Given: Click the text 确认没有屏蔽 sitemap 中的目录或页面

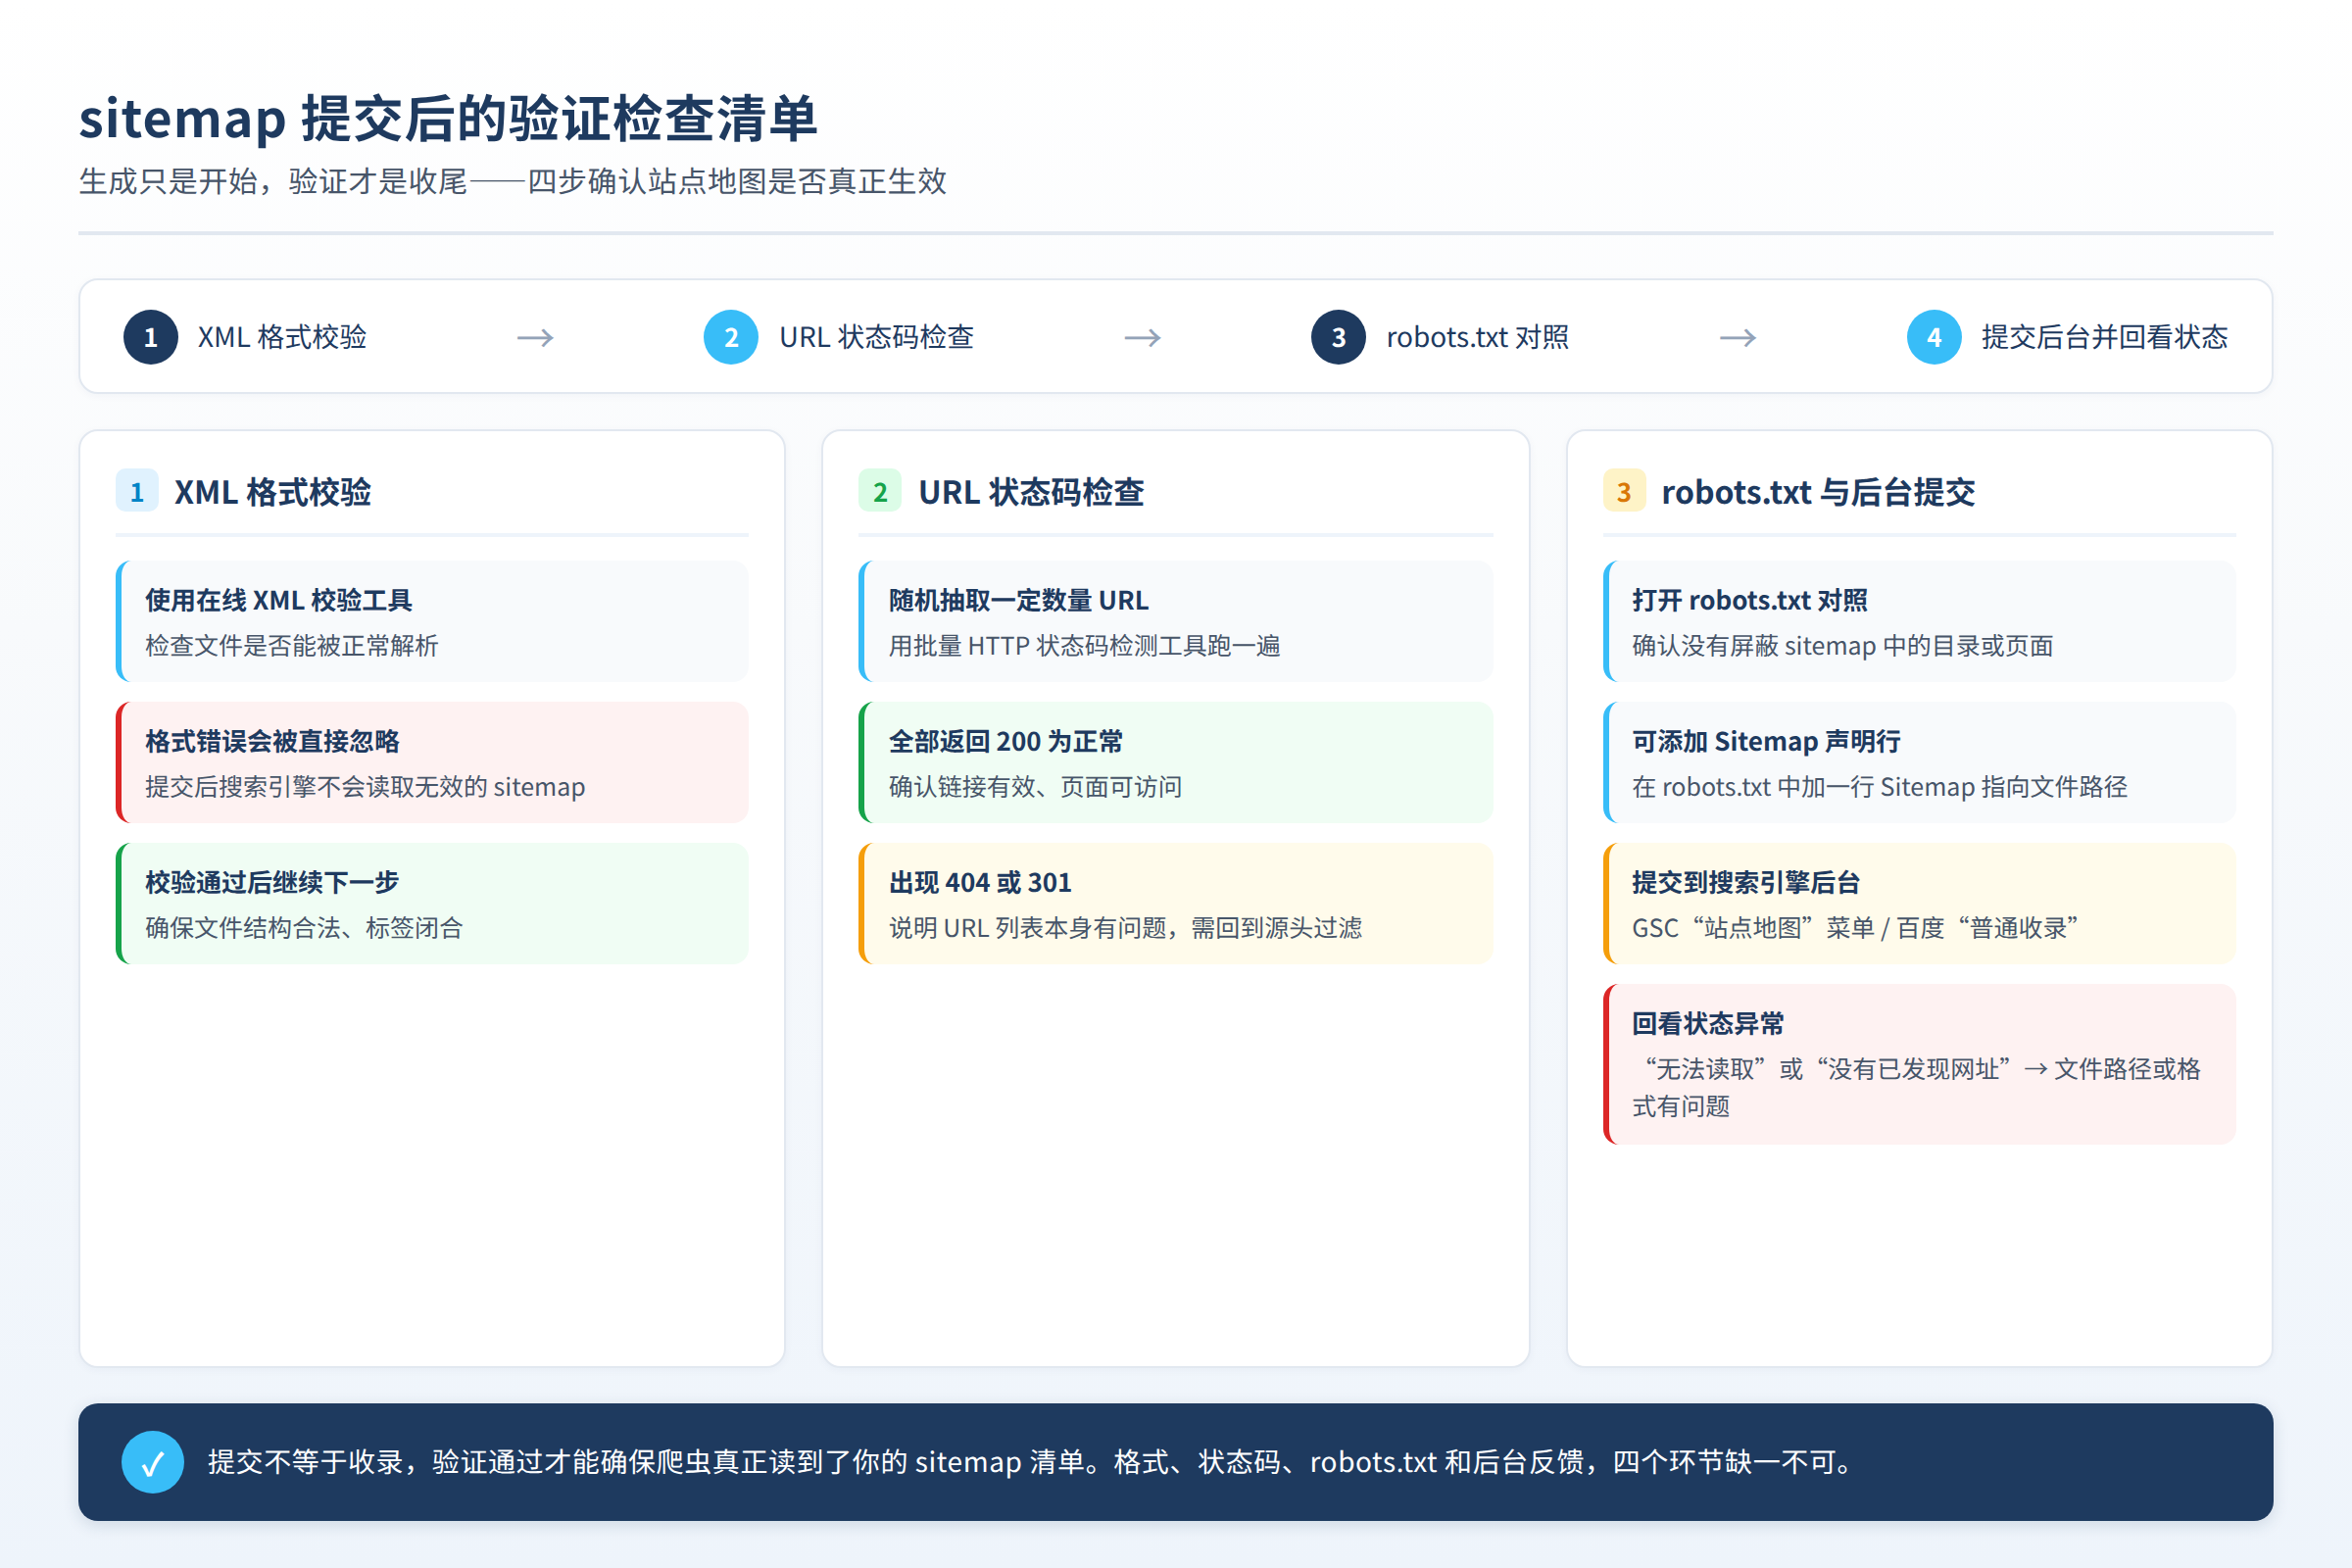Looking at the screenshot, I should pos(1842,645).
